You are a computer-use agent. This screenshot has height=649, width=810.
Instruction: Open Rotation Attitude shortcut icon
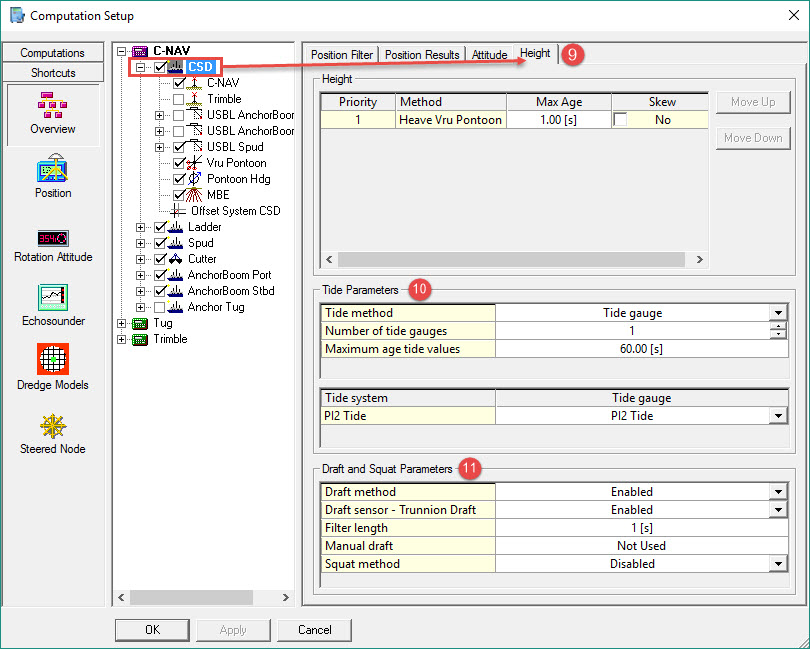[x=53, y=238]
